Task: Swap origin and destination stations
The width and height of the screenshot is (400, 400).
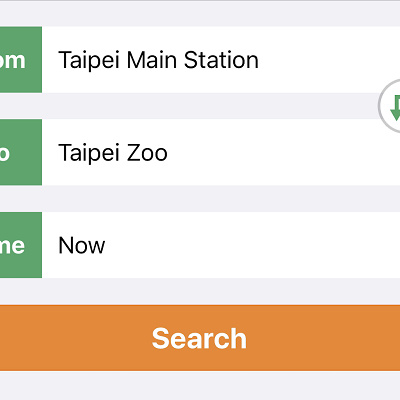Action: (x=390, y=106)
